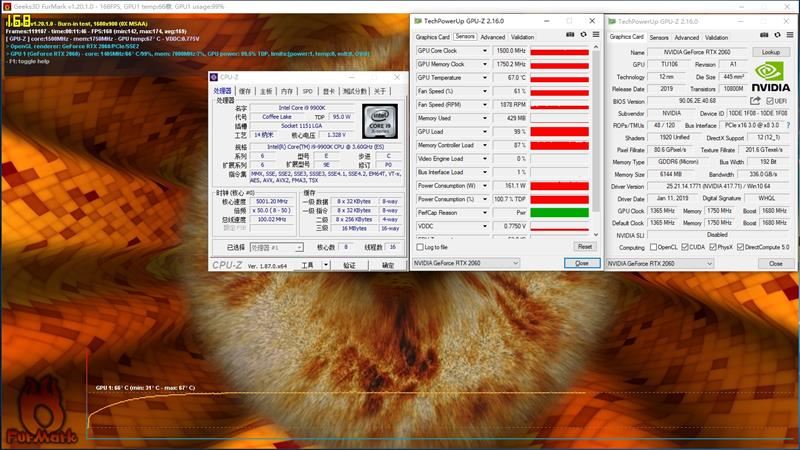The image size is (800, 450).
Task: Open the VDDC sensor dropdown
Action: click(x=485, y=226)
